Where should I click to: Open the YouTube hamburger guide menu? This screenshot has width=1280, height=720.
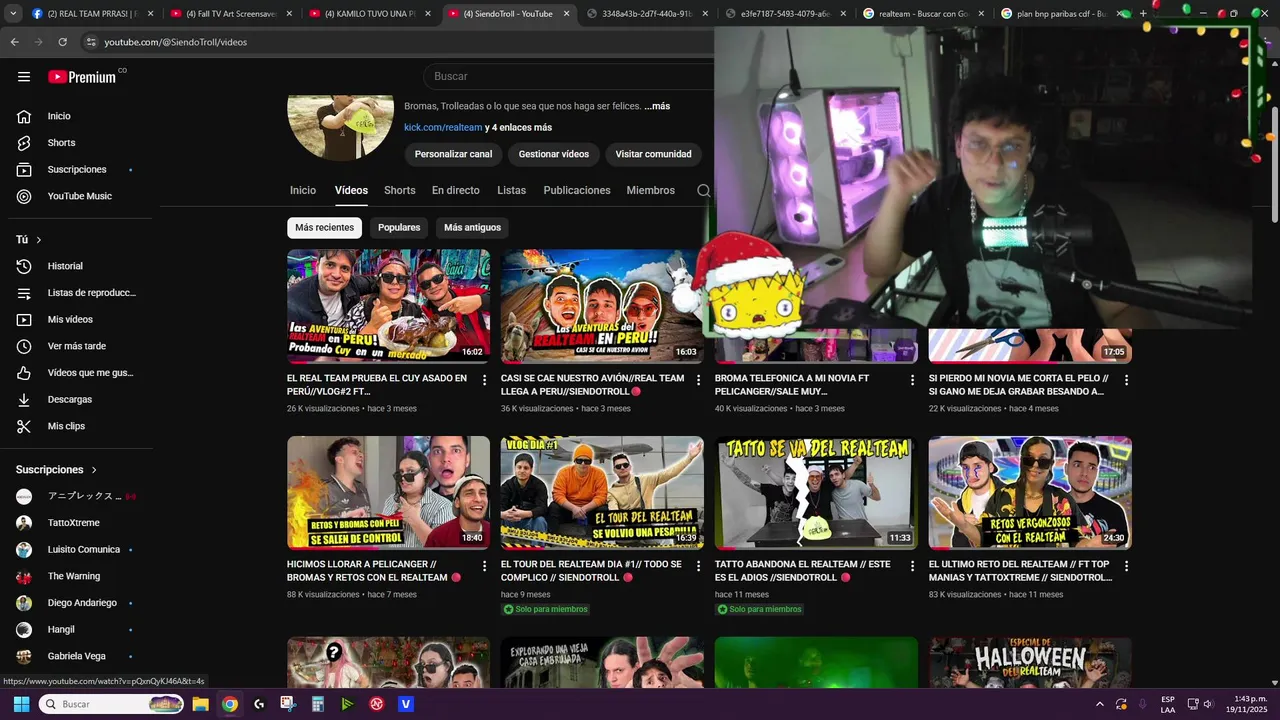[x=24, y=77]
